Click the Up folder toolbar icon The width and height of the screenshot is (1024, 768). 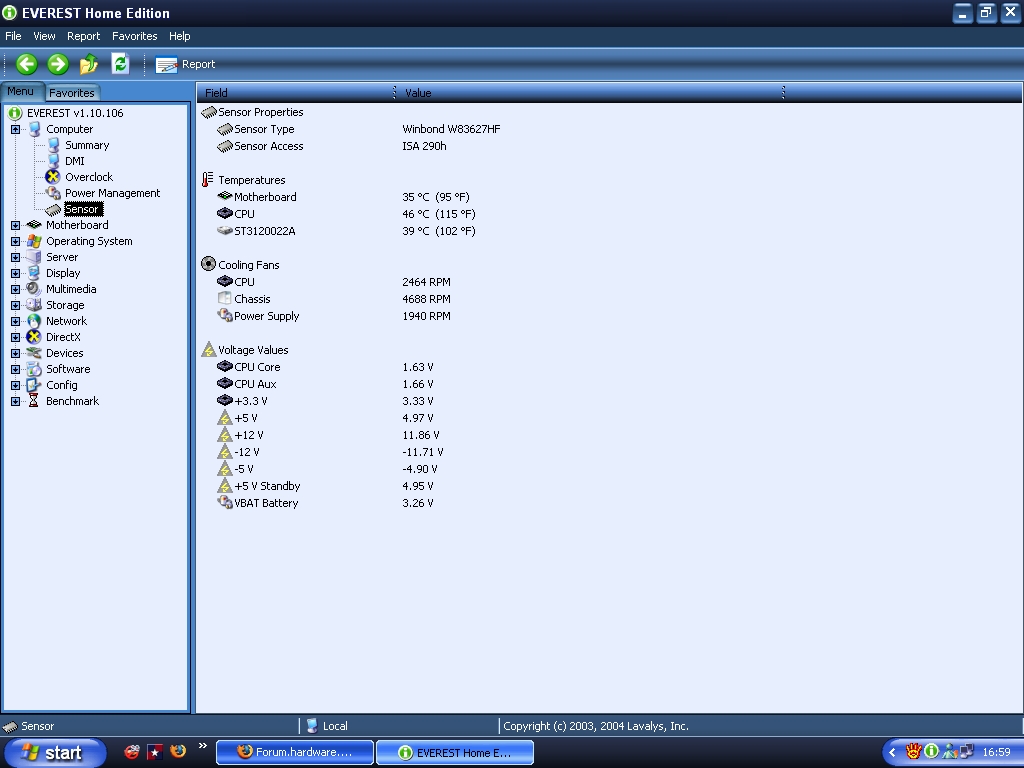[x=89, y=64]
